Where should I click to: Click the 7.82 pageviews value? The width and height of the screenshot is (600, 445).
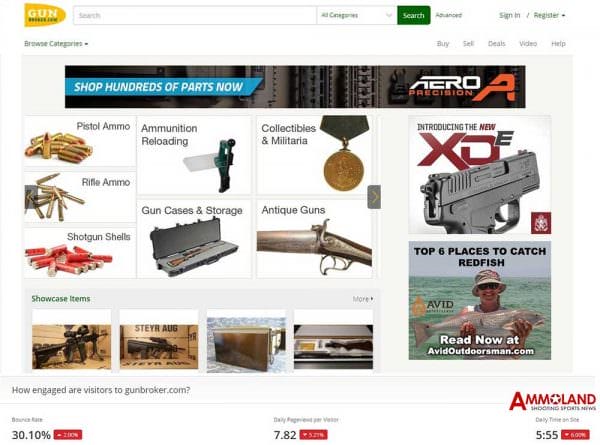click(285, 435)
